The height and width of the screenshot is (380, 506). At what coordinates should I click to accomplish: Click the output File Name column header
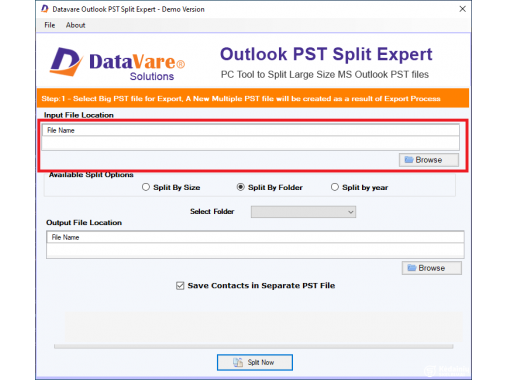click(x=255, y=237)
